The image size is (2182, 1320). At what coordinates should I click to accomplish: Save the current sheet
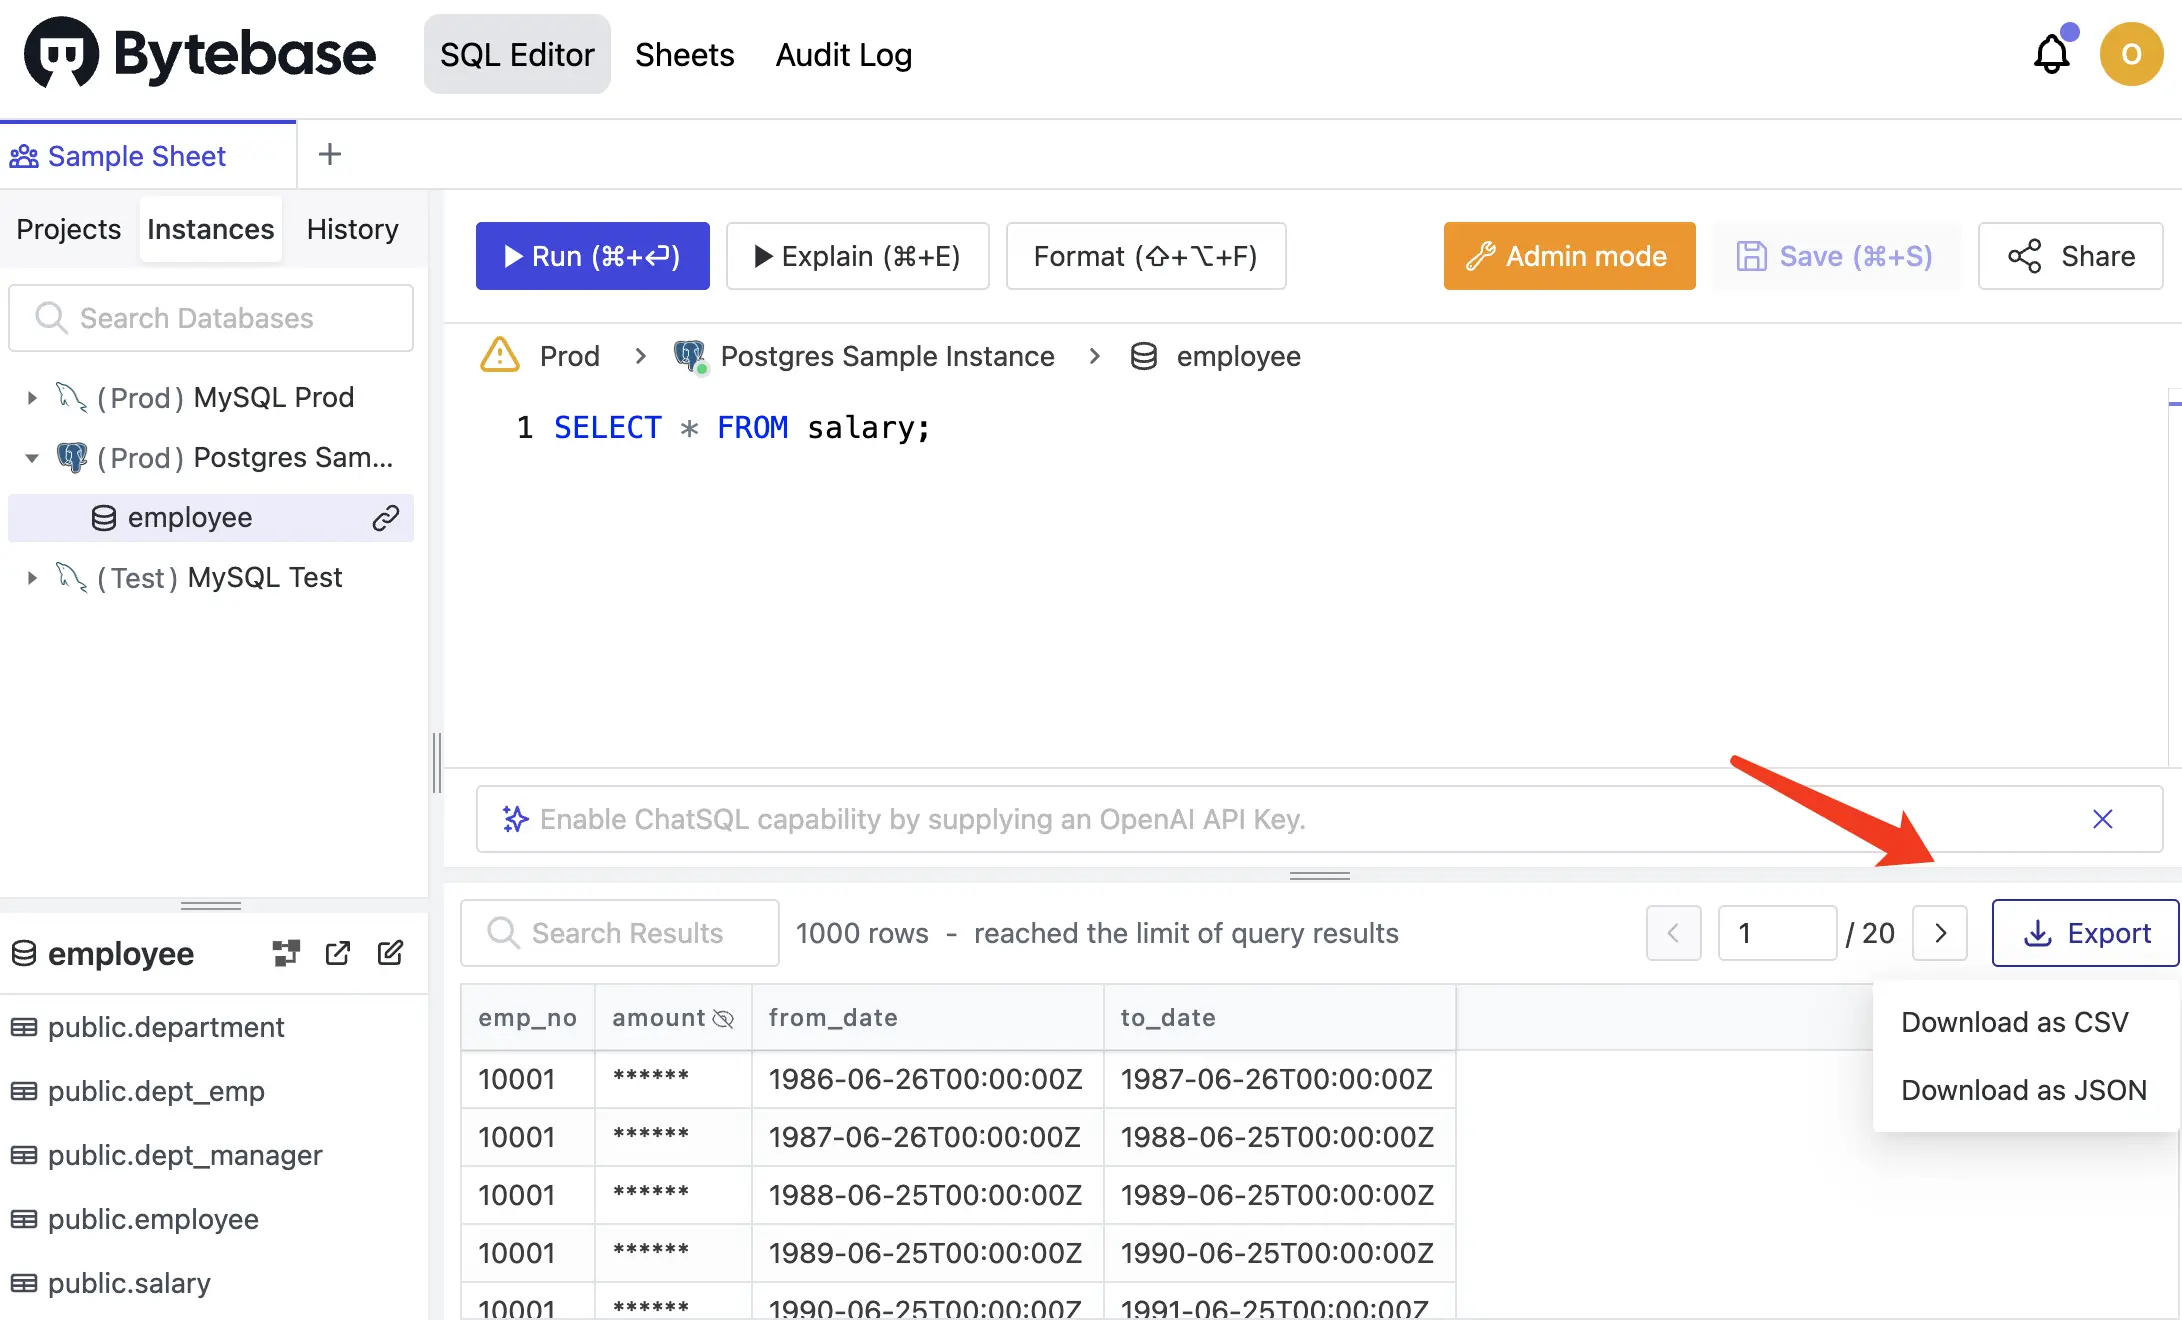[x=1837, y=256]
